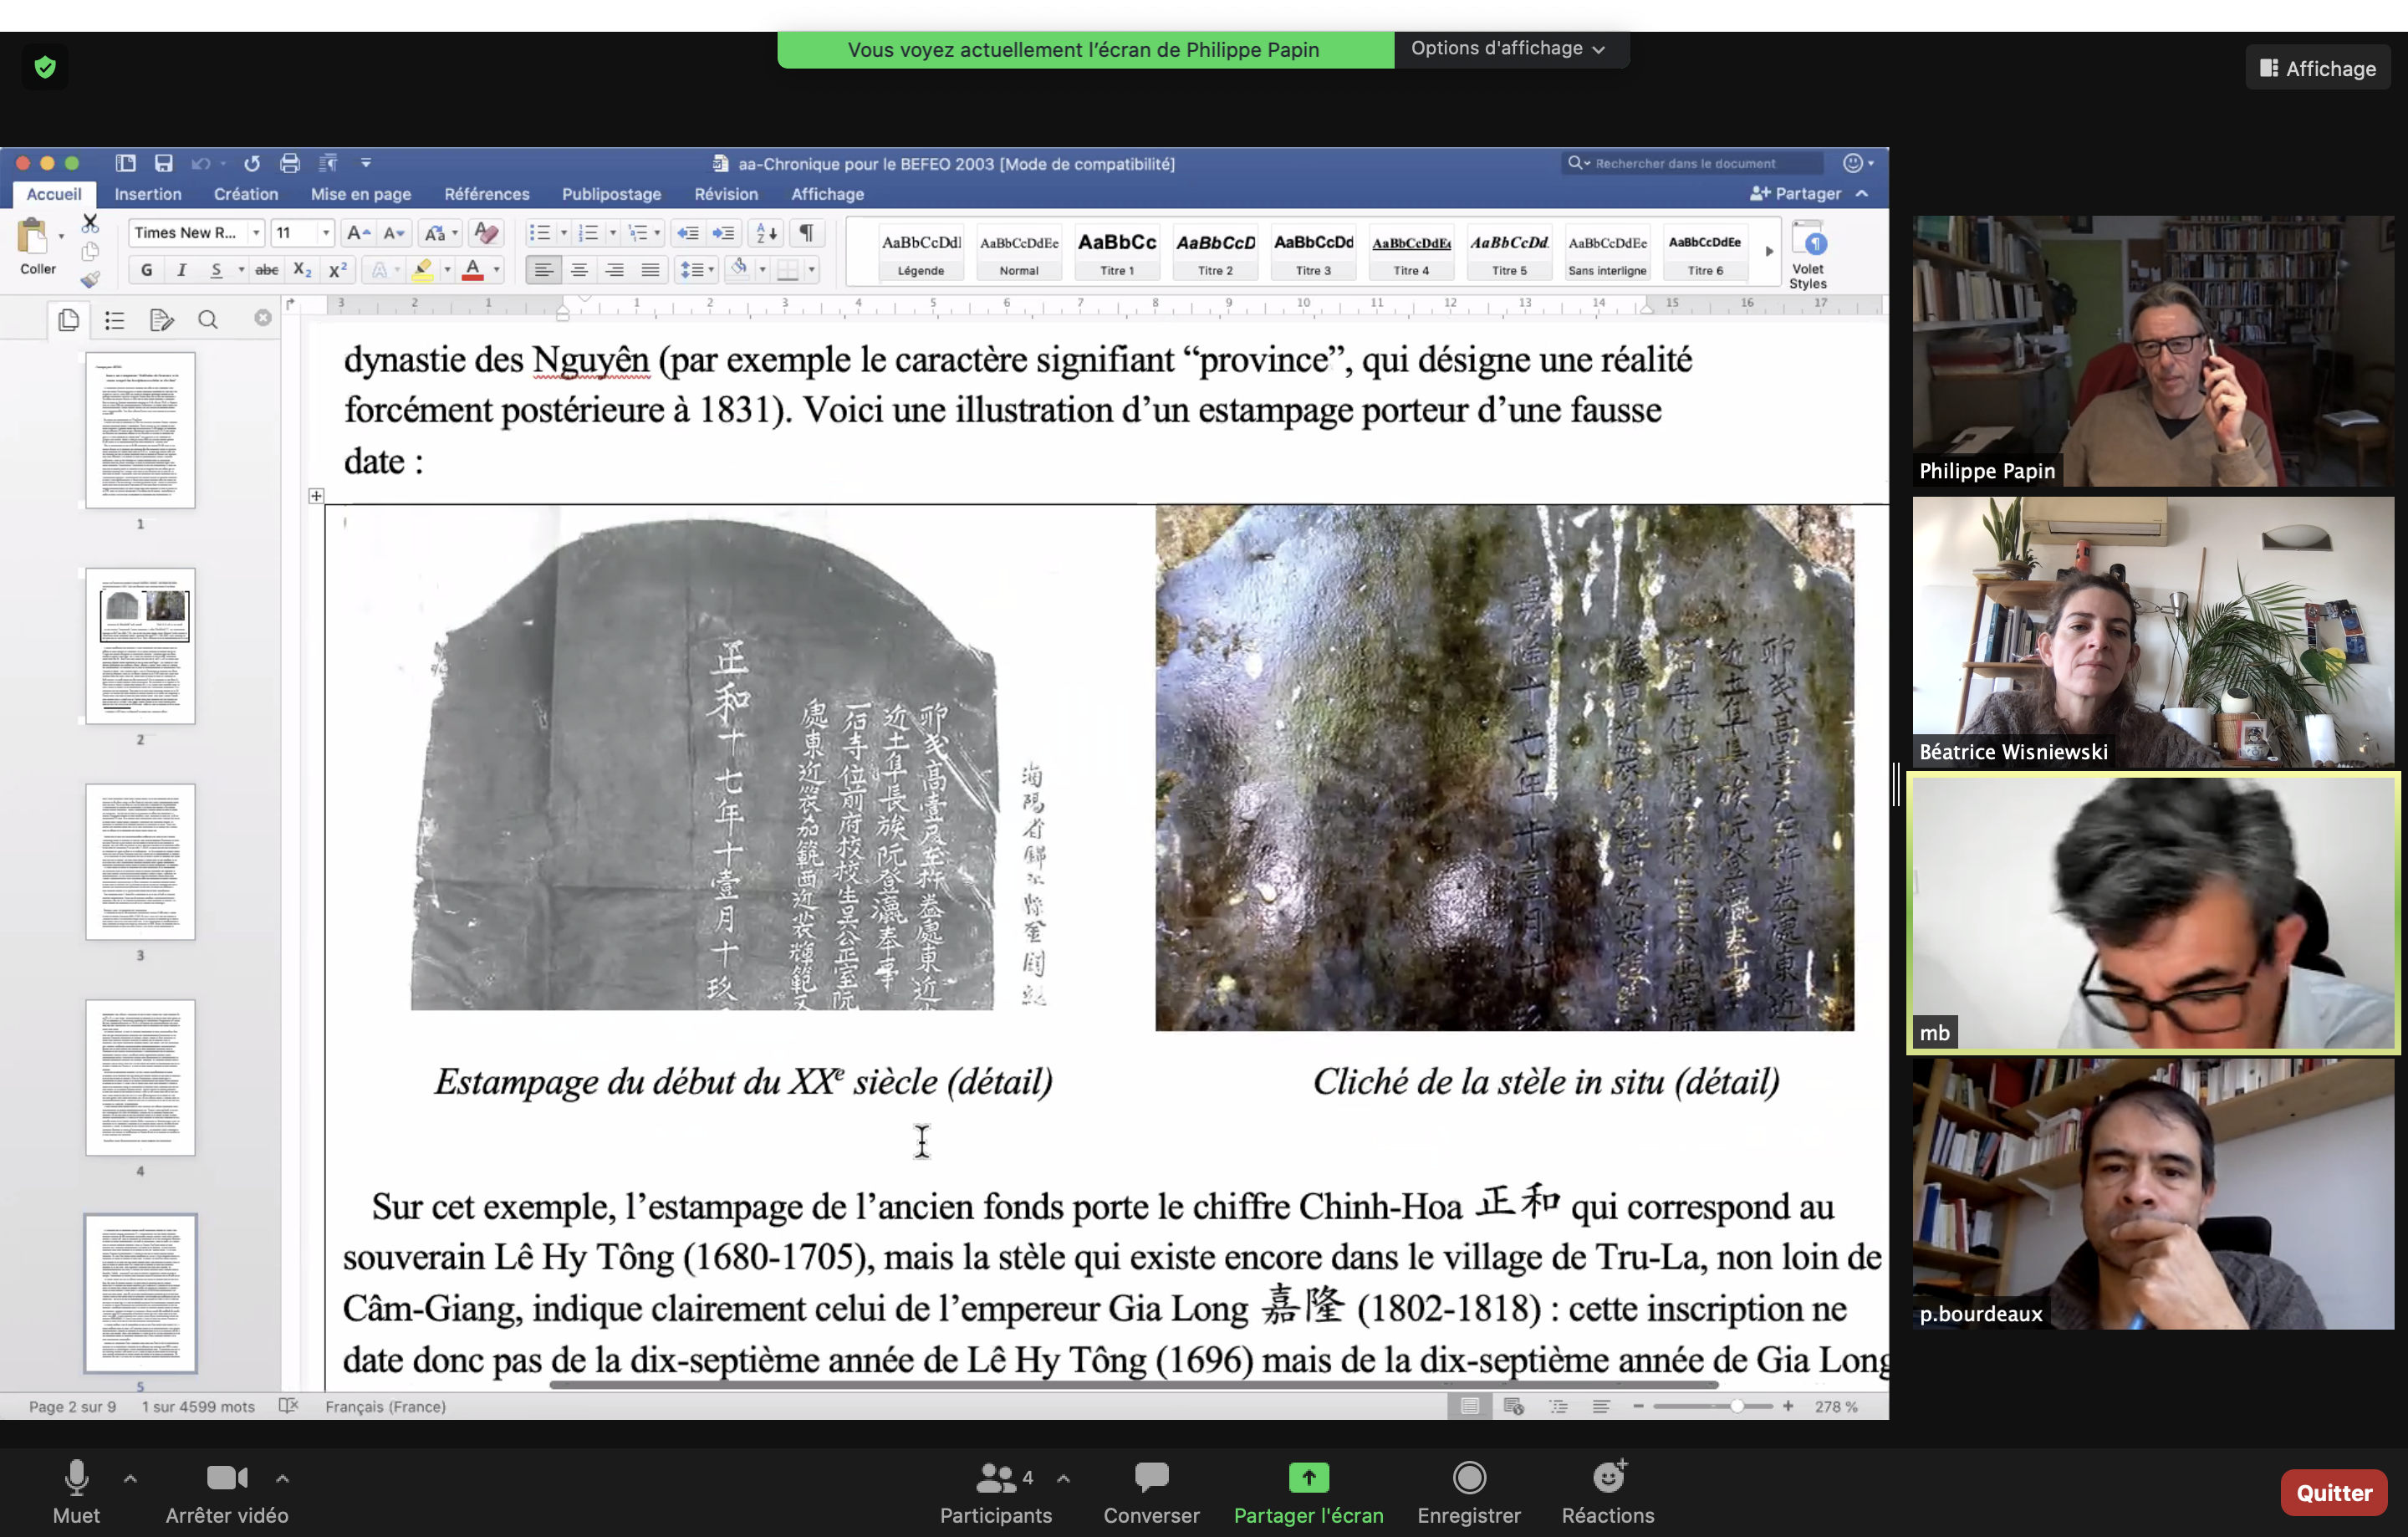Click the Réactions smiley icon
Image resolution: width=2408 pixels, height=1537 pixels.
[1608, 1477]
